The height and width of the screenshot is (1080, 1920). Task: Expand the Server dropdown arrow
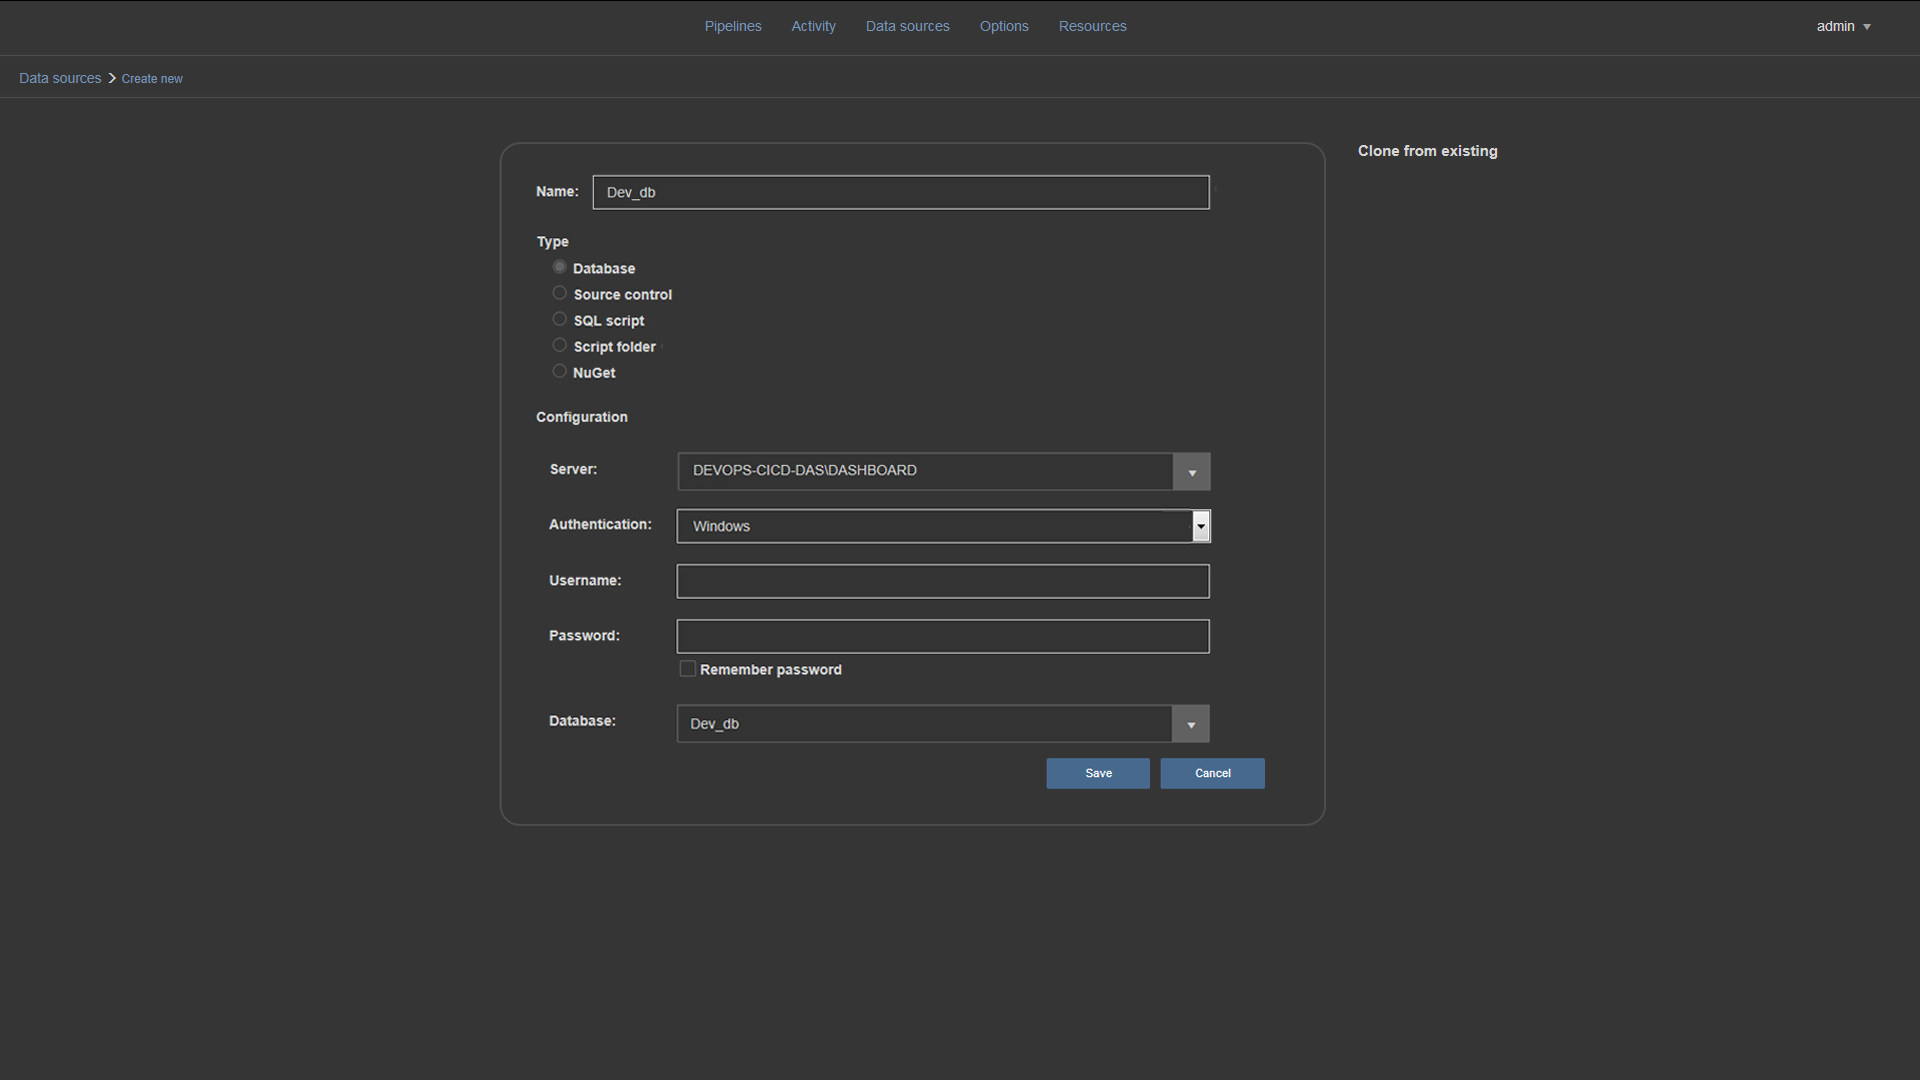(x=1191, y=472)
